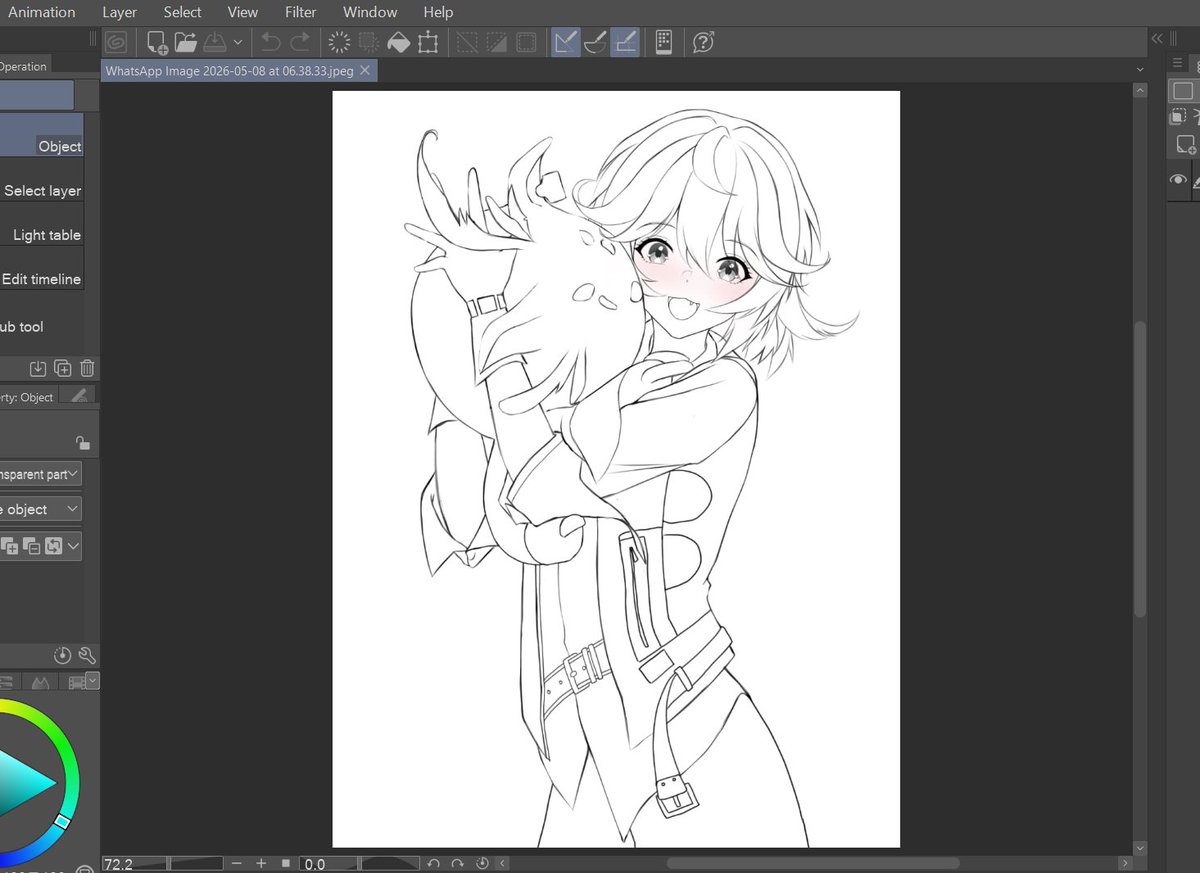Image resolution: width=1200 pixels, height=873 pixels.
Task: Click the Invert selected area icon
Action: tap(496, 42)
